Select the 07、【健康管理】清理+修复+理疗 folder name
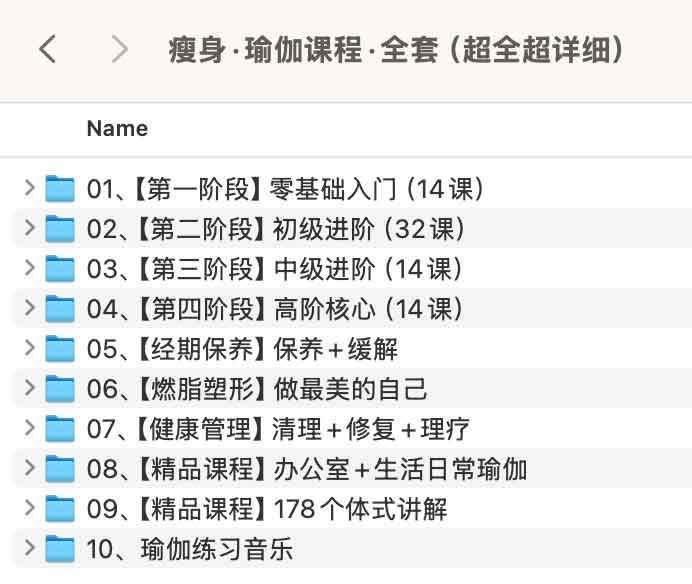This screenshot has width=692, height=584. 278,429
